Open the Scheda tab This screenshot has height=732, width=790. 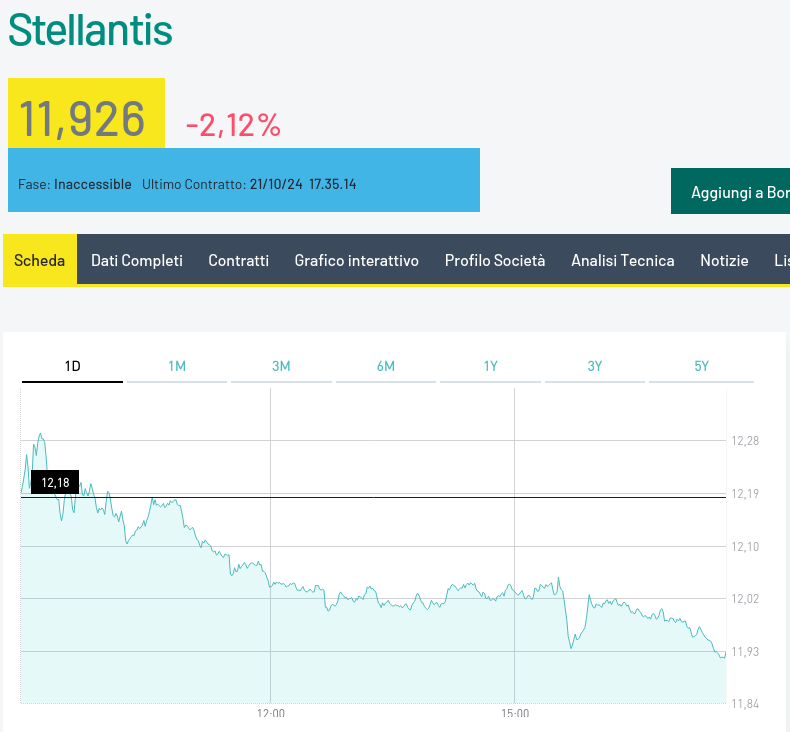pyautogui.click(x=40, y=260)
